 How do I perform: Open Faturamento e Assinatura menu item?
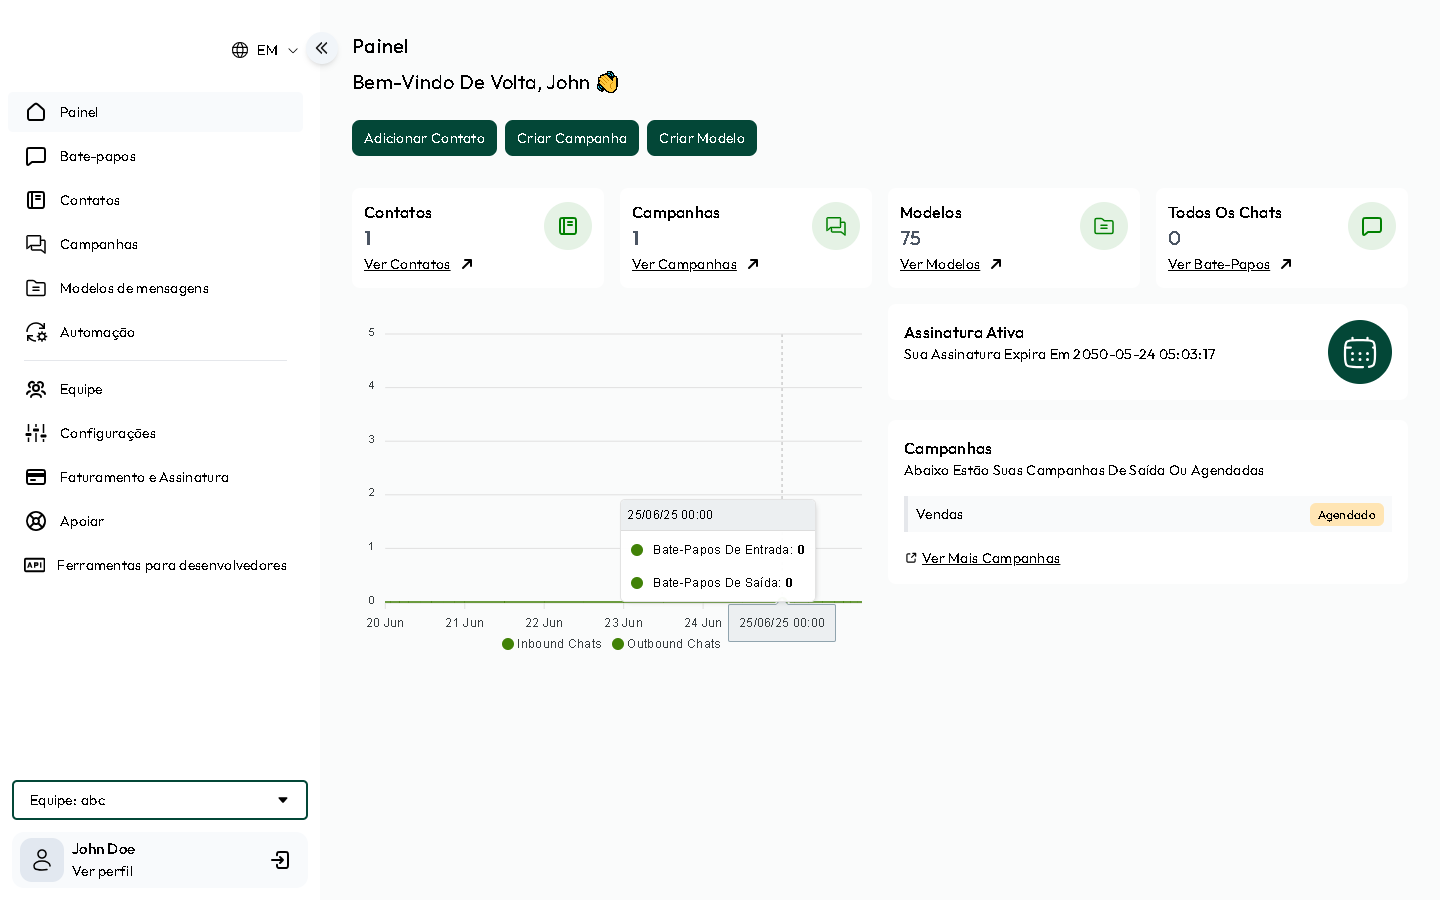144,477
